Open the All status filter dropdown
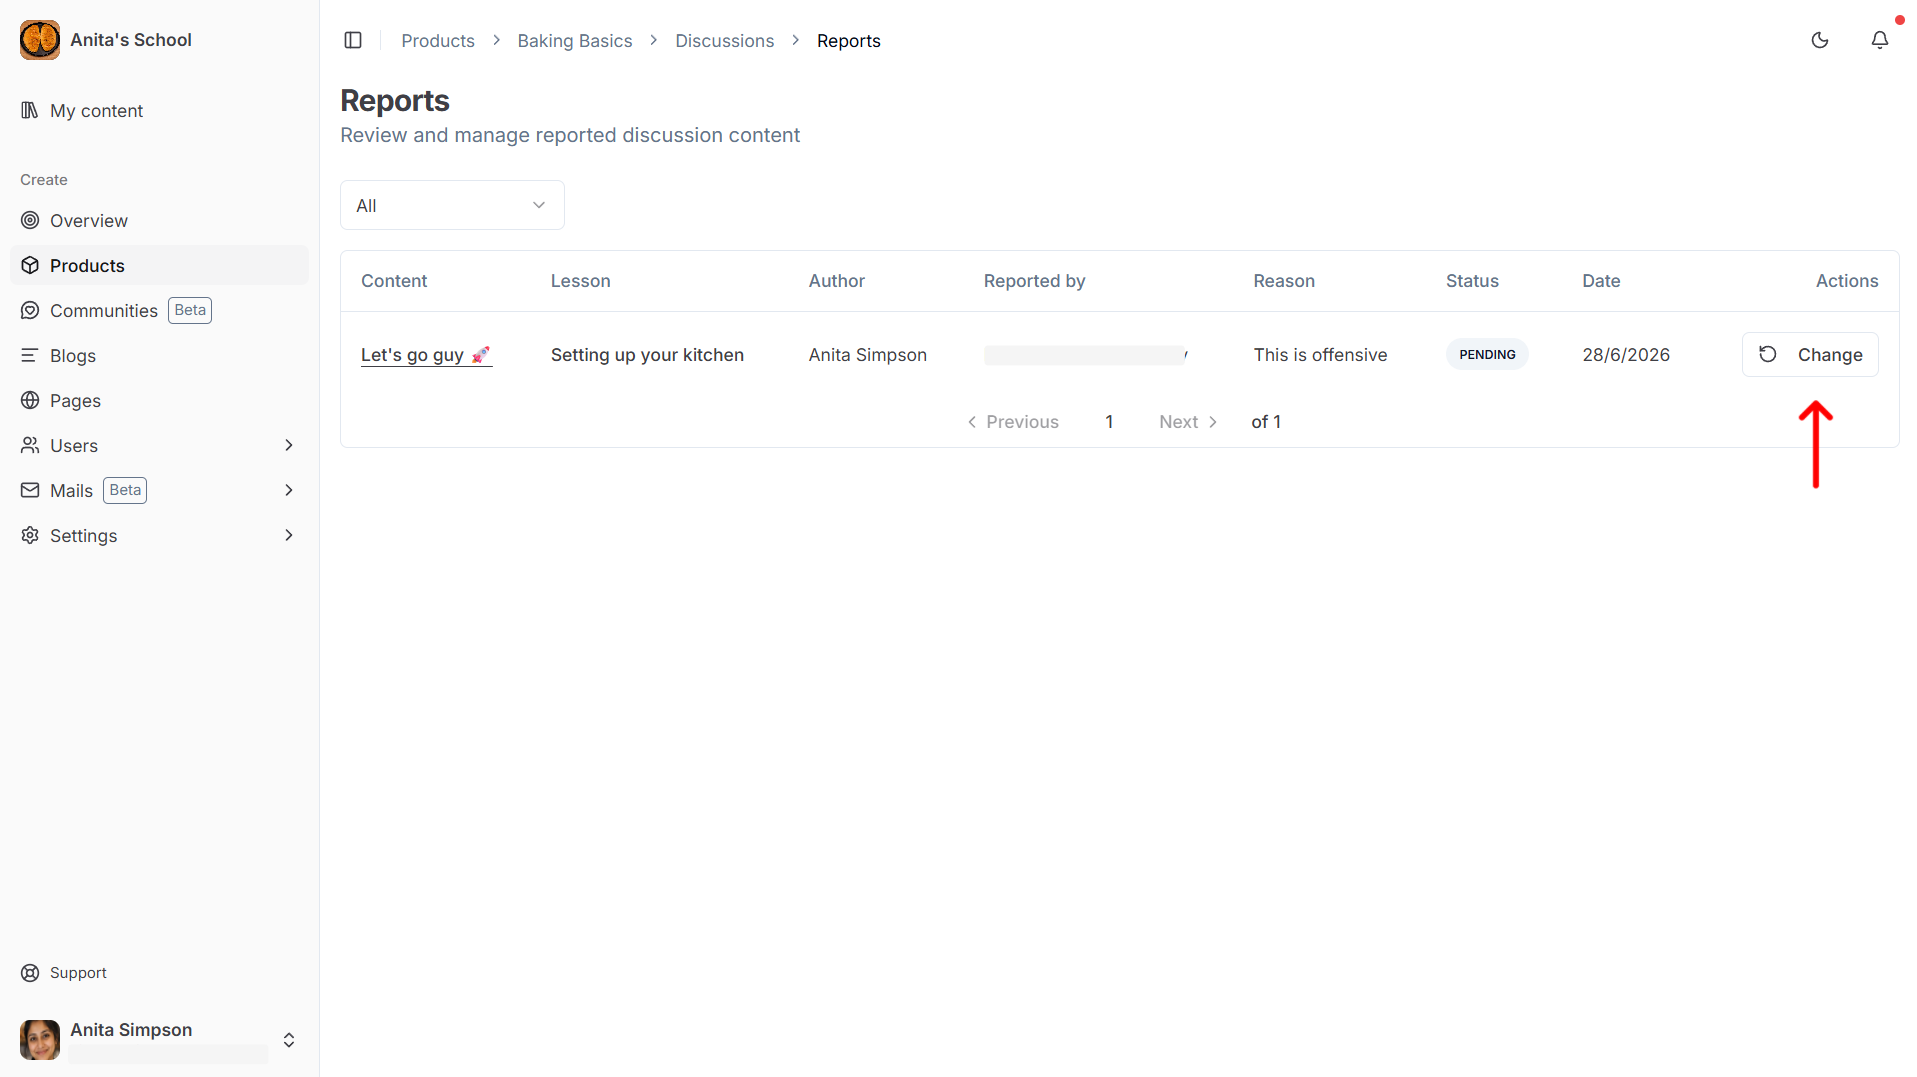Screen dimensions: 1917x1077 [452, 205]
